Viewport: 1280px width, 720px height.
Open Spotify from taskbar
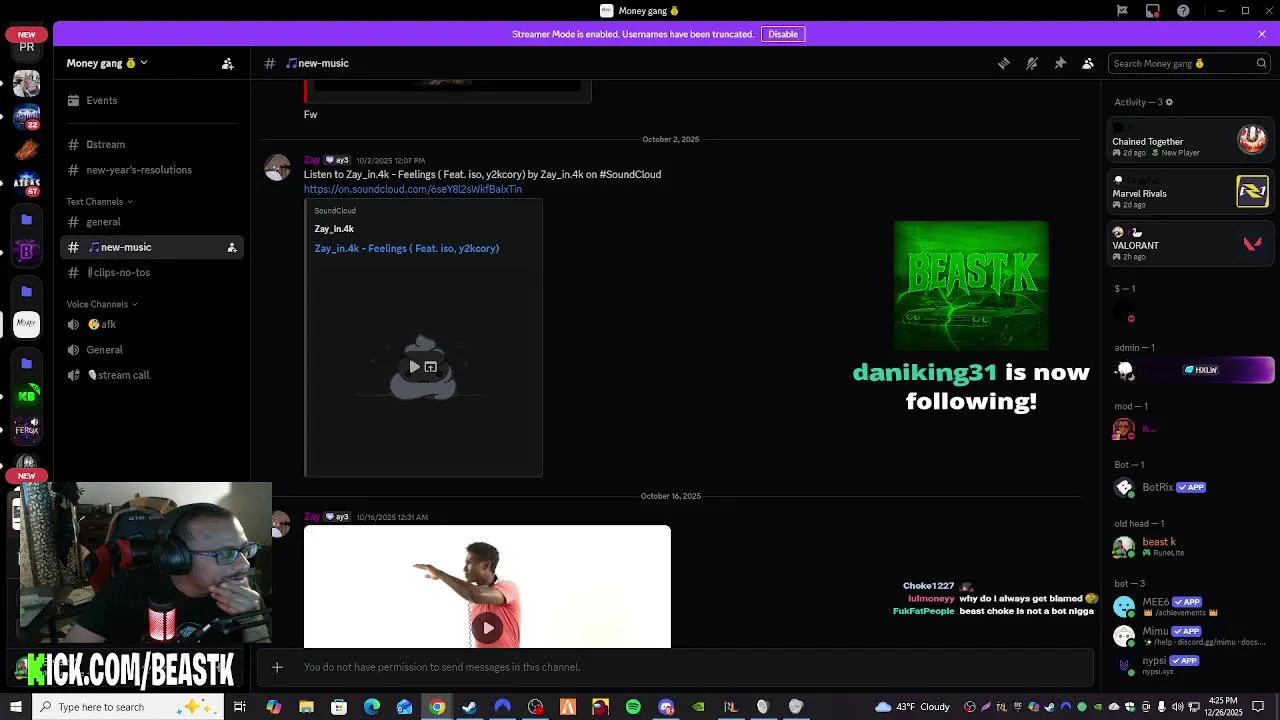633,707
